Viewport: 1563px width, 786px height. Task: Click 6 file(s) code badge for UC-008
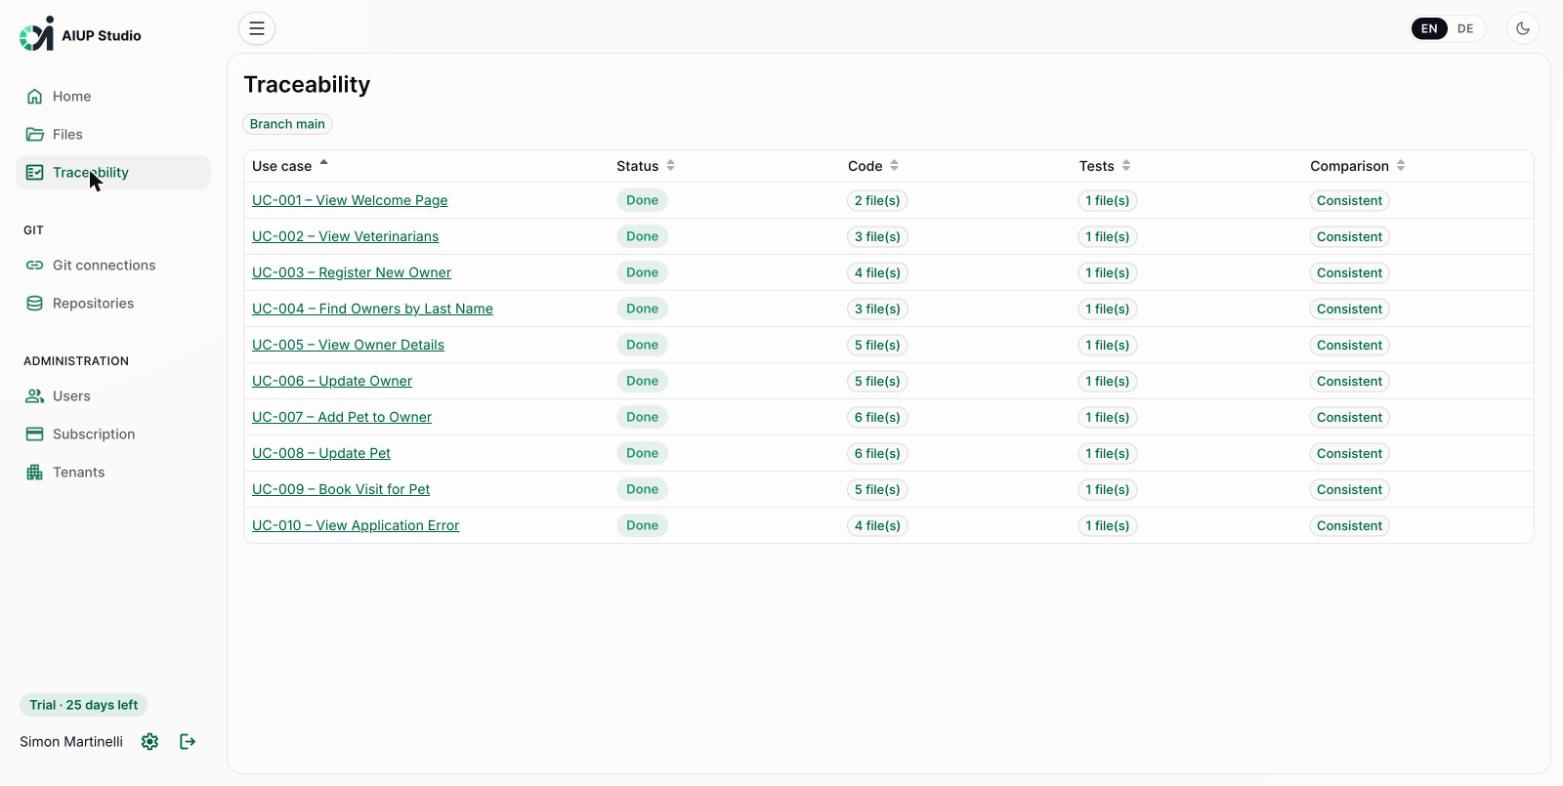(877, 453)
